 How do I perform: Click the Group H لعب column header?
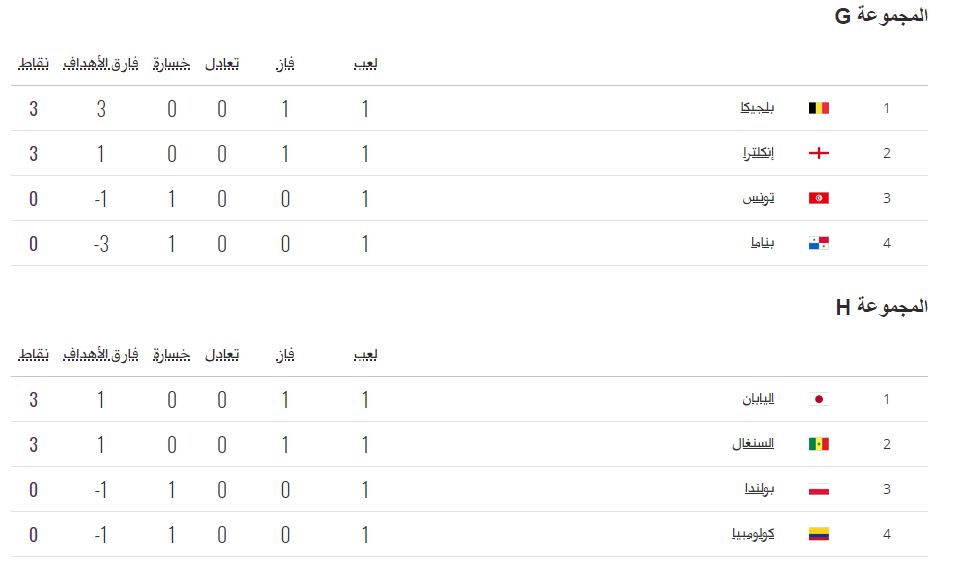coord(365,355)
